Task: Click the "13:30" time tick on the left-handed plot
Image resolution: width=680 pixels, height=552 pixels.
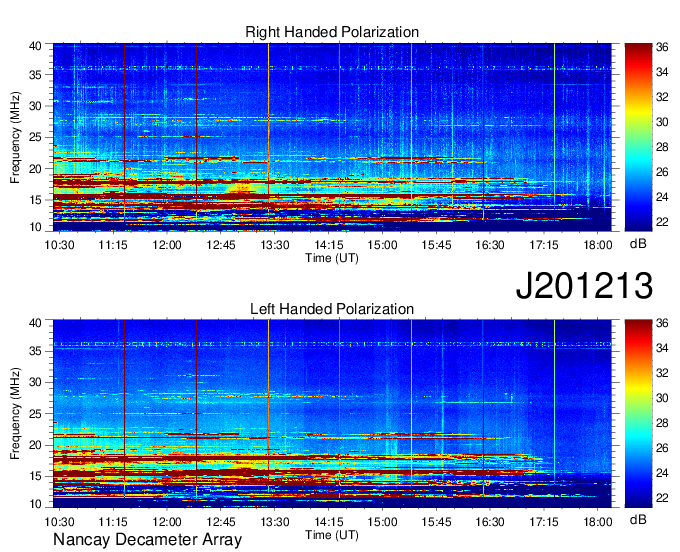Action: tap(275, 522)
